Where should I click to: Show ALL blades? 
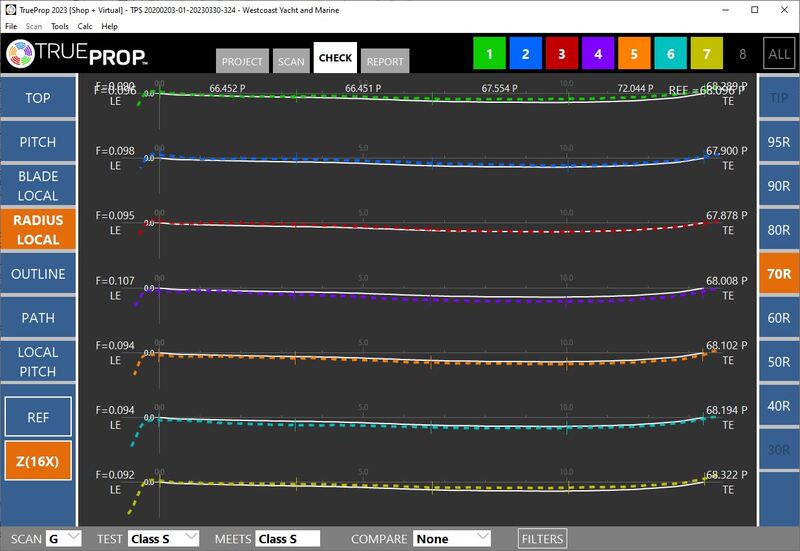(x=777, y=54)
